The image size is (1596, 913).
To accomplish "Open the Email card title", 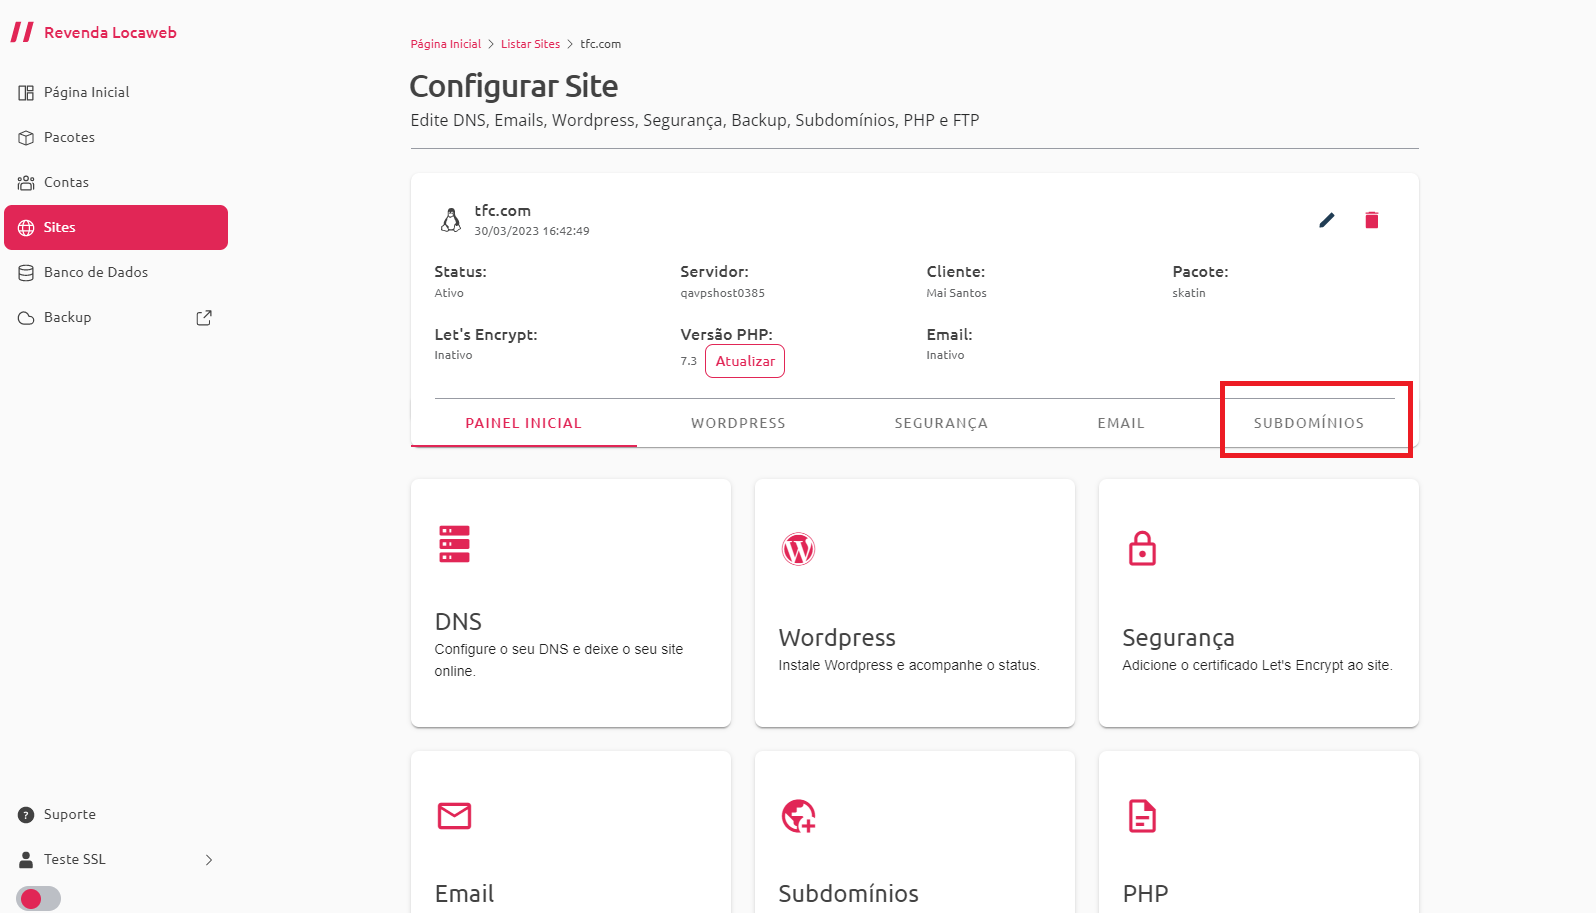I will click(464, 894).
